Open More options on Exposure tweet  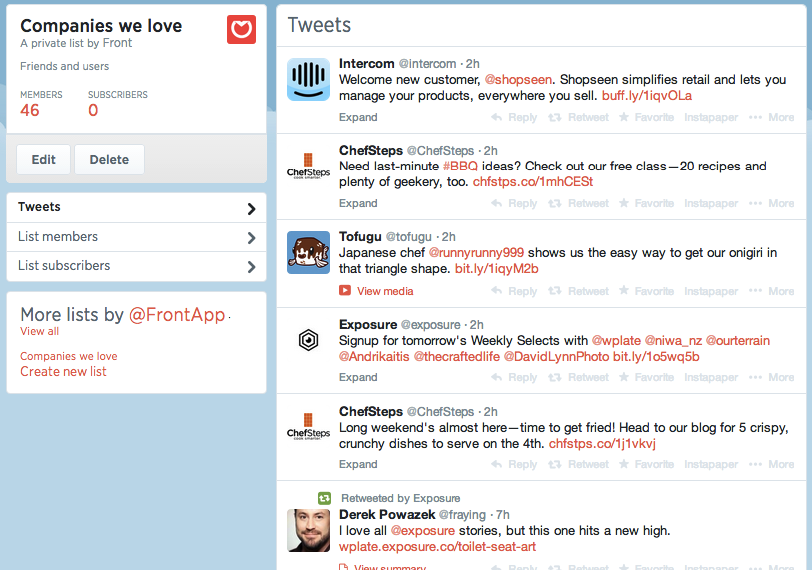tap(772, 377)
